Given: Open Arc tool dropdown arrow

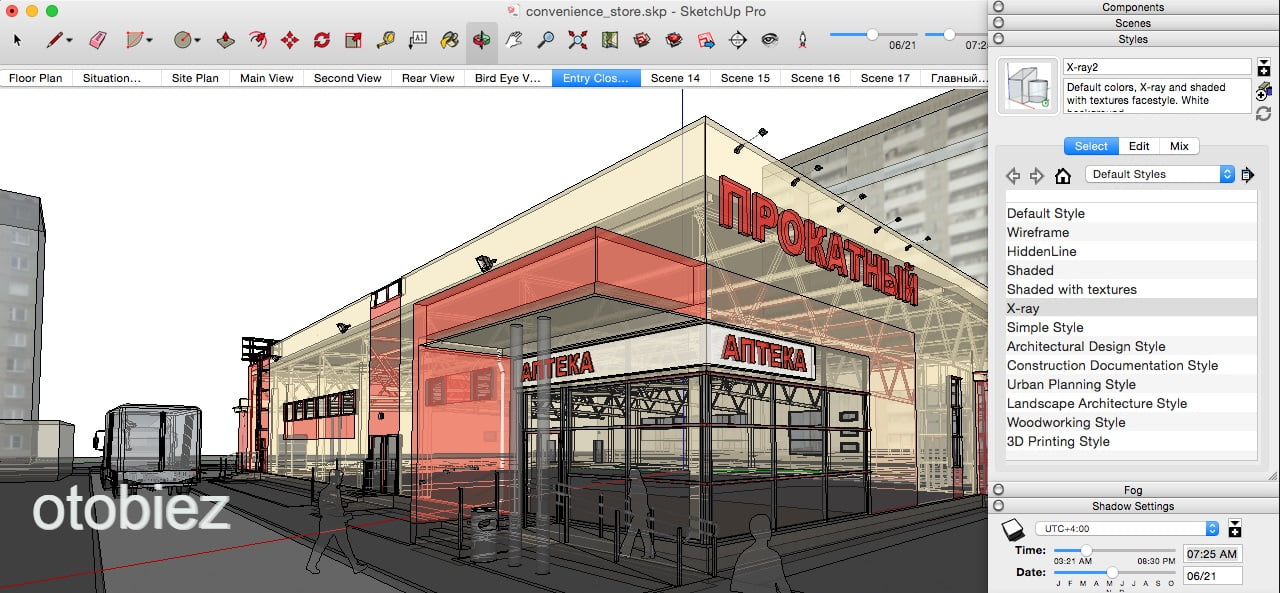Looking at the screenshot, I should pyautogui.click(x=150, y=41).
